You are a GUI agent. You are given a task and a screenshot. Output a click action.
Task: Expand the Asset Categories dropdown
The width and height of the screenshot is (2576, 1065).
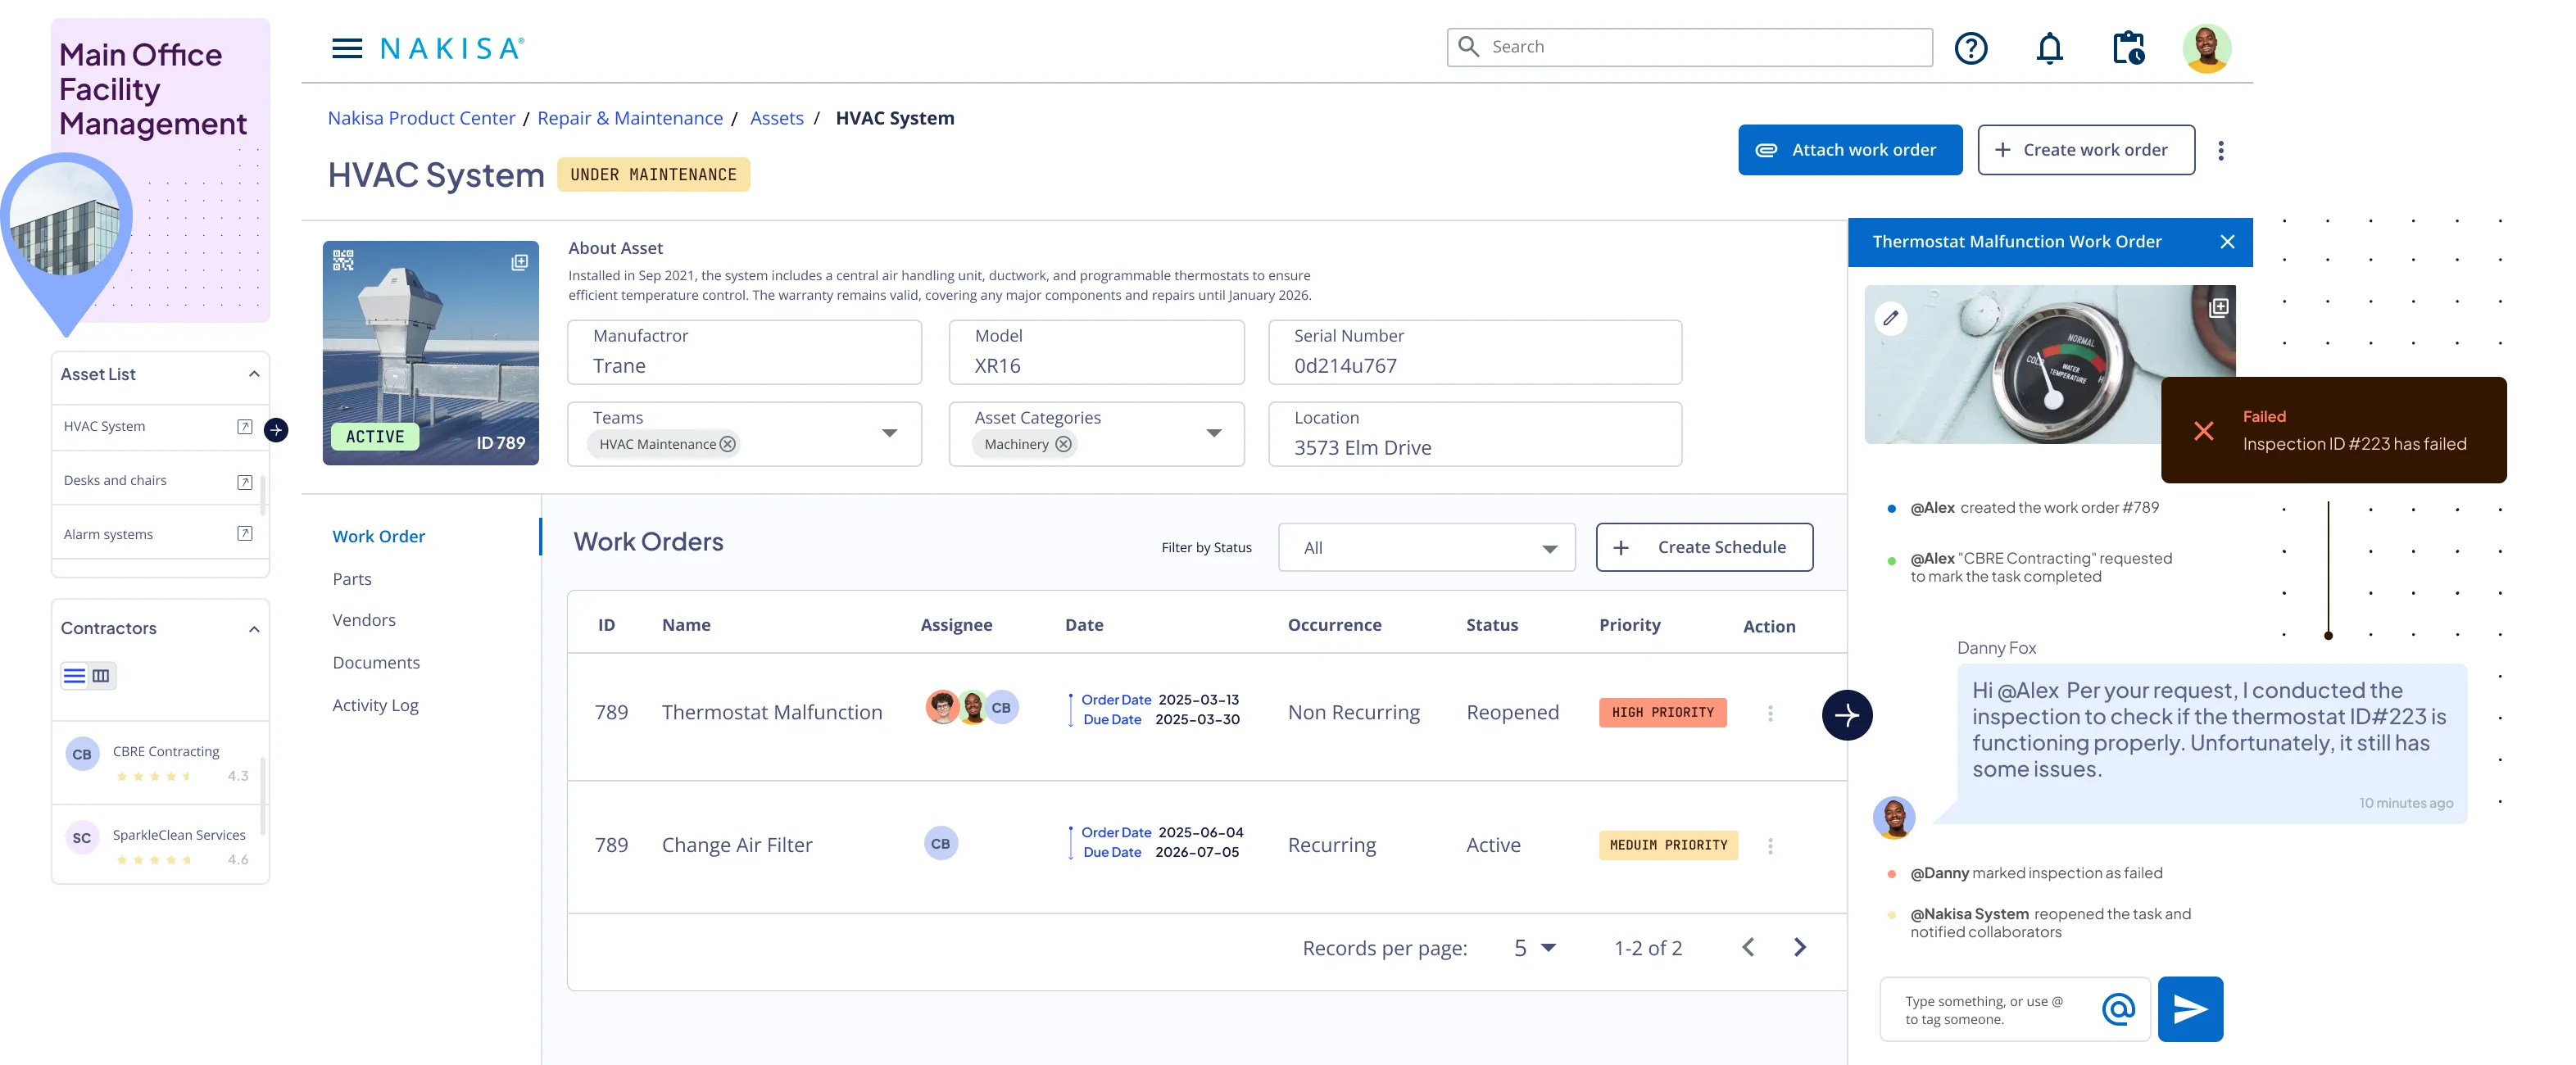click(x=1213, y=433)
